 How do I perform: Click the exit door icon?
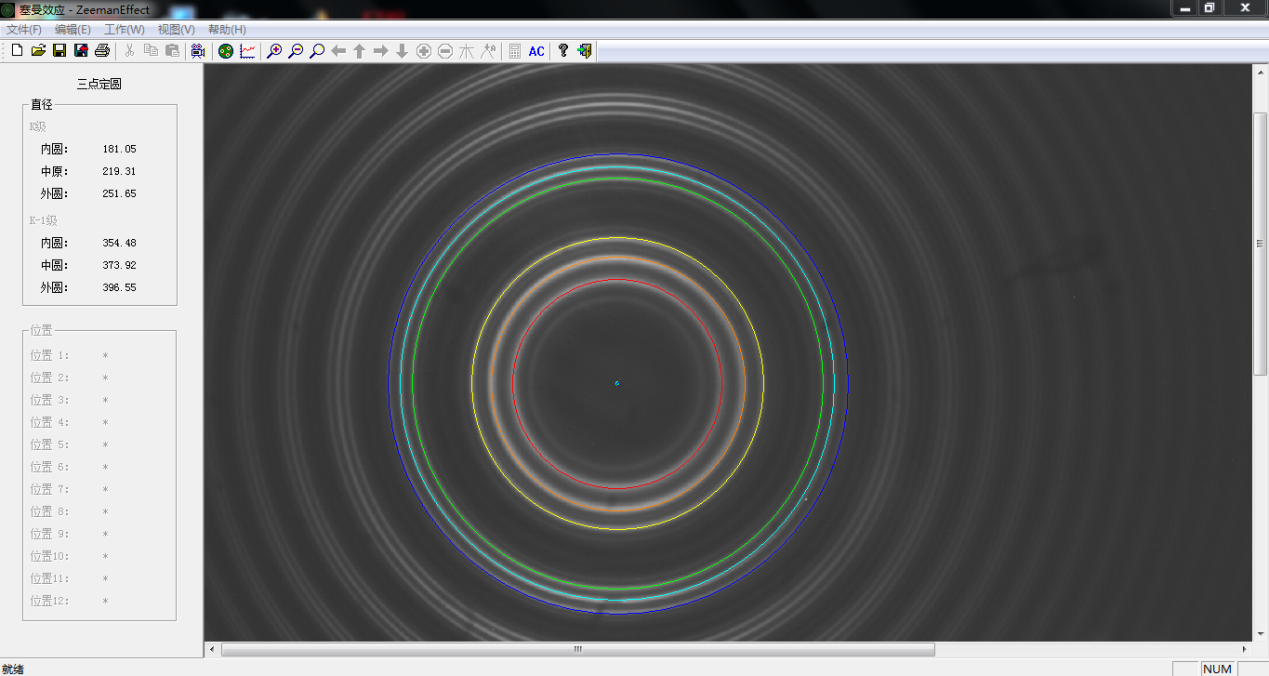(x=585, y=51)
